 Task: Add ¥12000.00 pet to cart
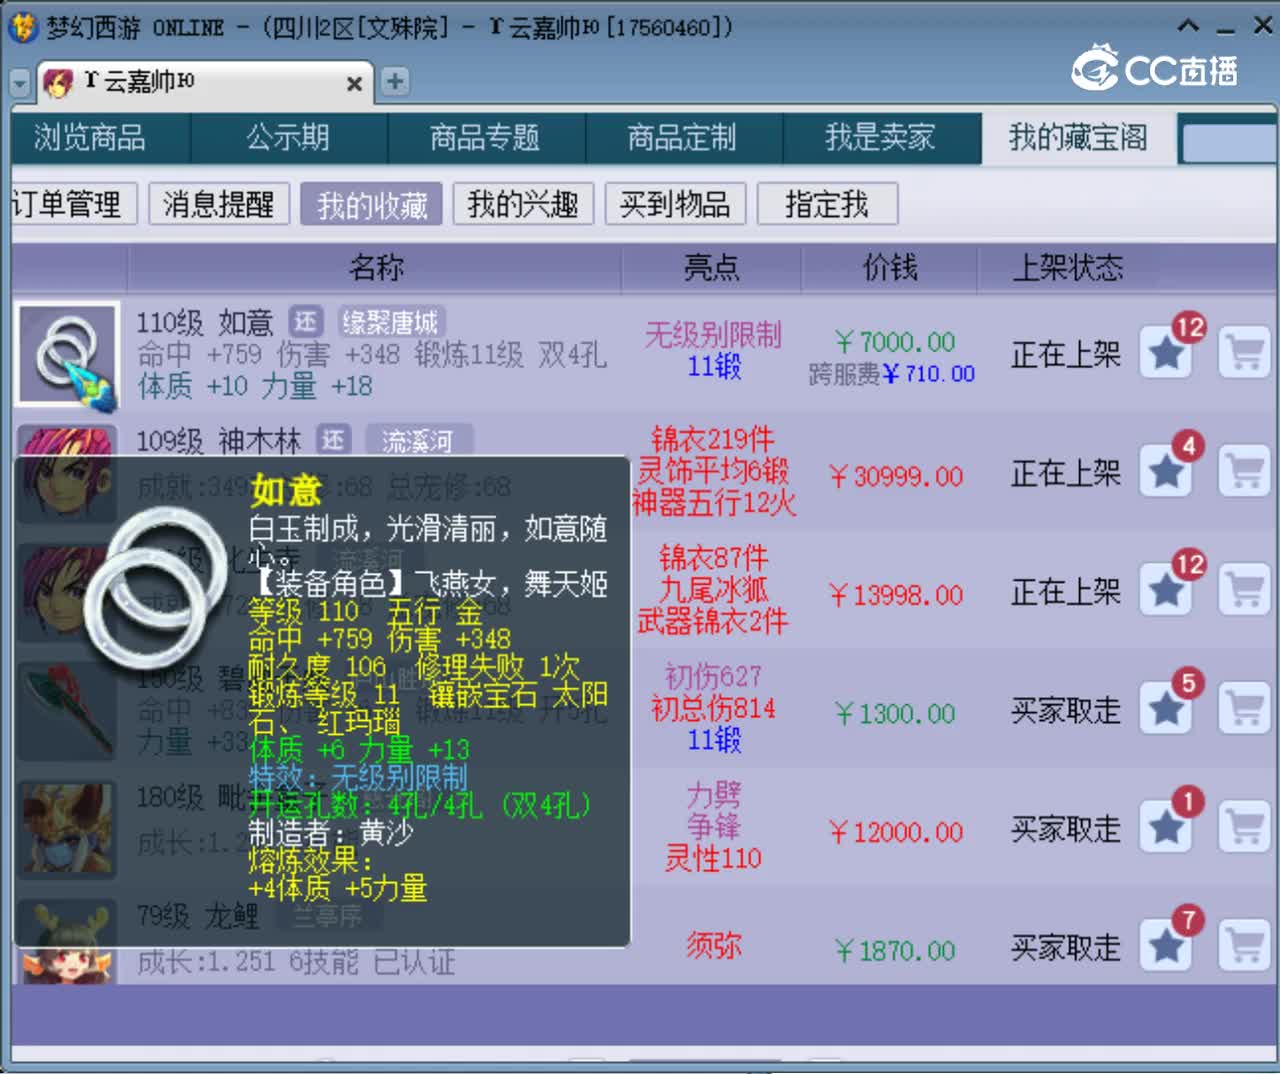pos(1244,828)
